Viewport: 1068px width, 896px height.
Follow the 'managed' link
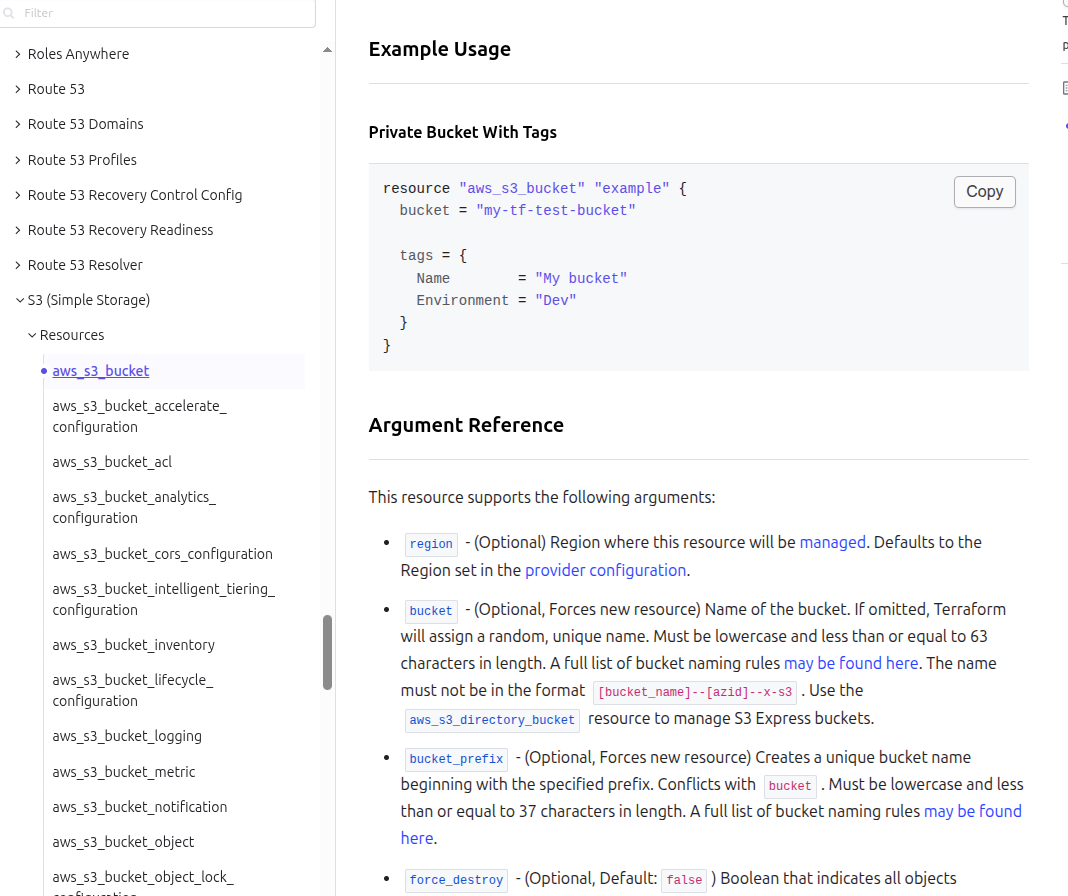point(832,542)
